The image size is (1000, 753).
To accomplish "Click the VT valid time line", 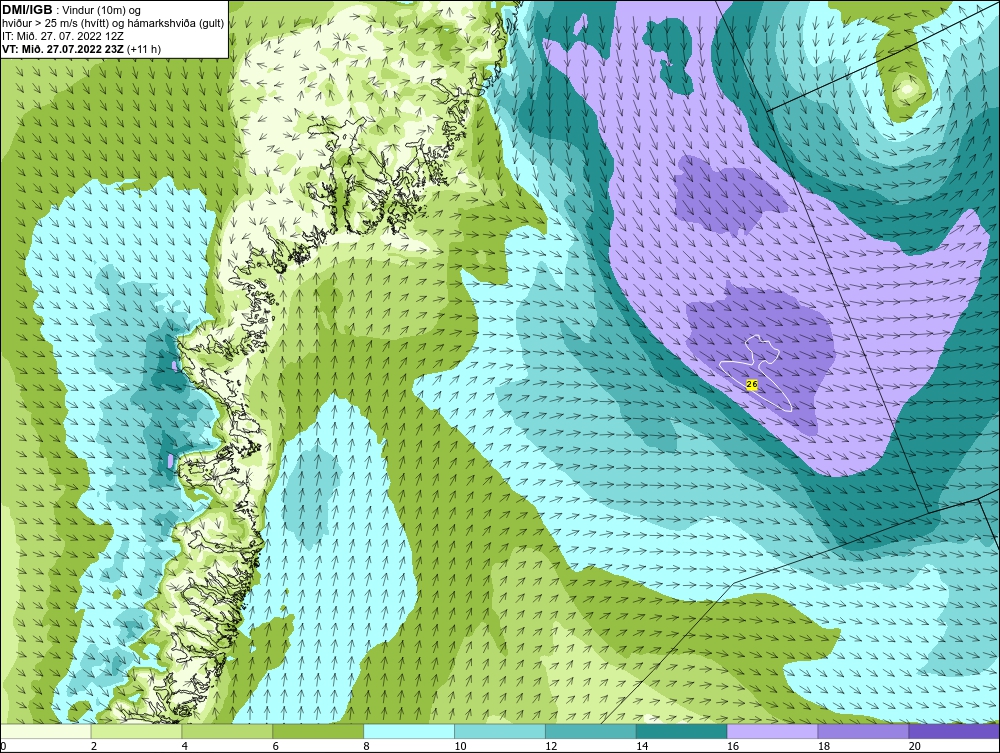I will pyautogui.click(x=82, y=48).
